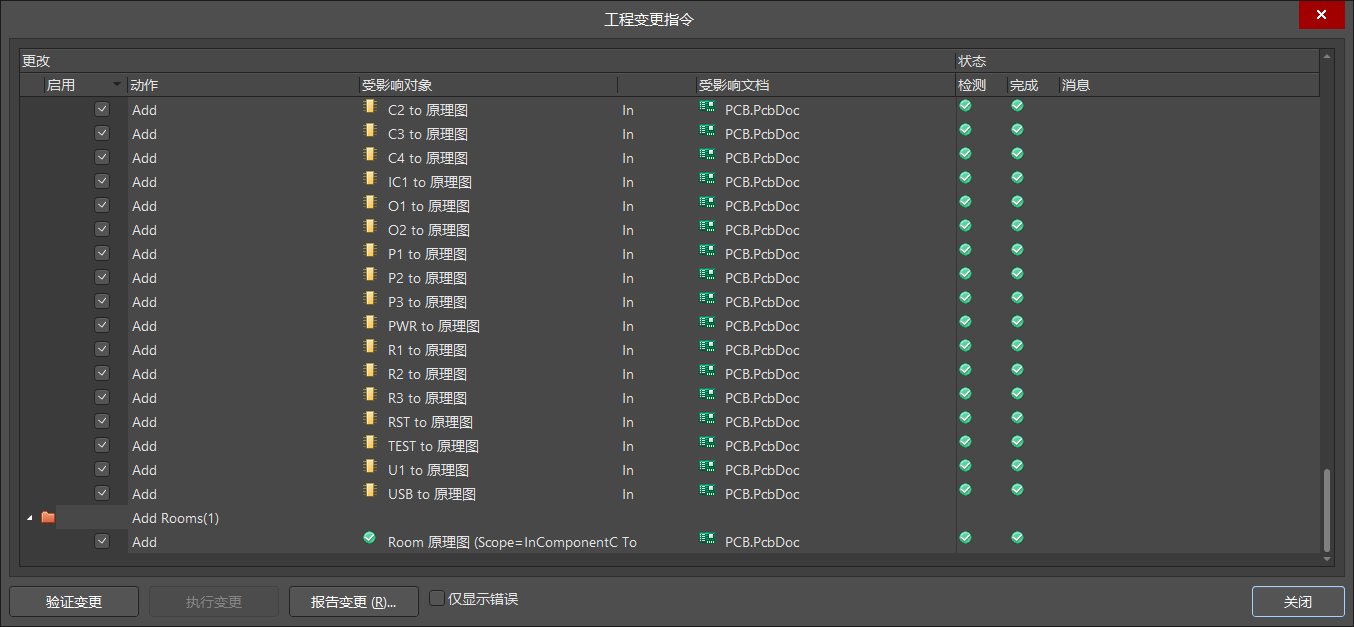This screenshot has width=1354, height=627.
Task: Click the PCB.PcbDoc icon on the Room row
Action: pos(707,537)
